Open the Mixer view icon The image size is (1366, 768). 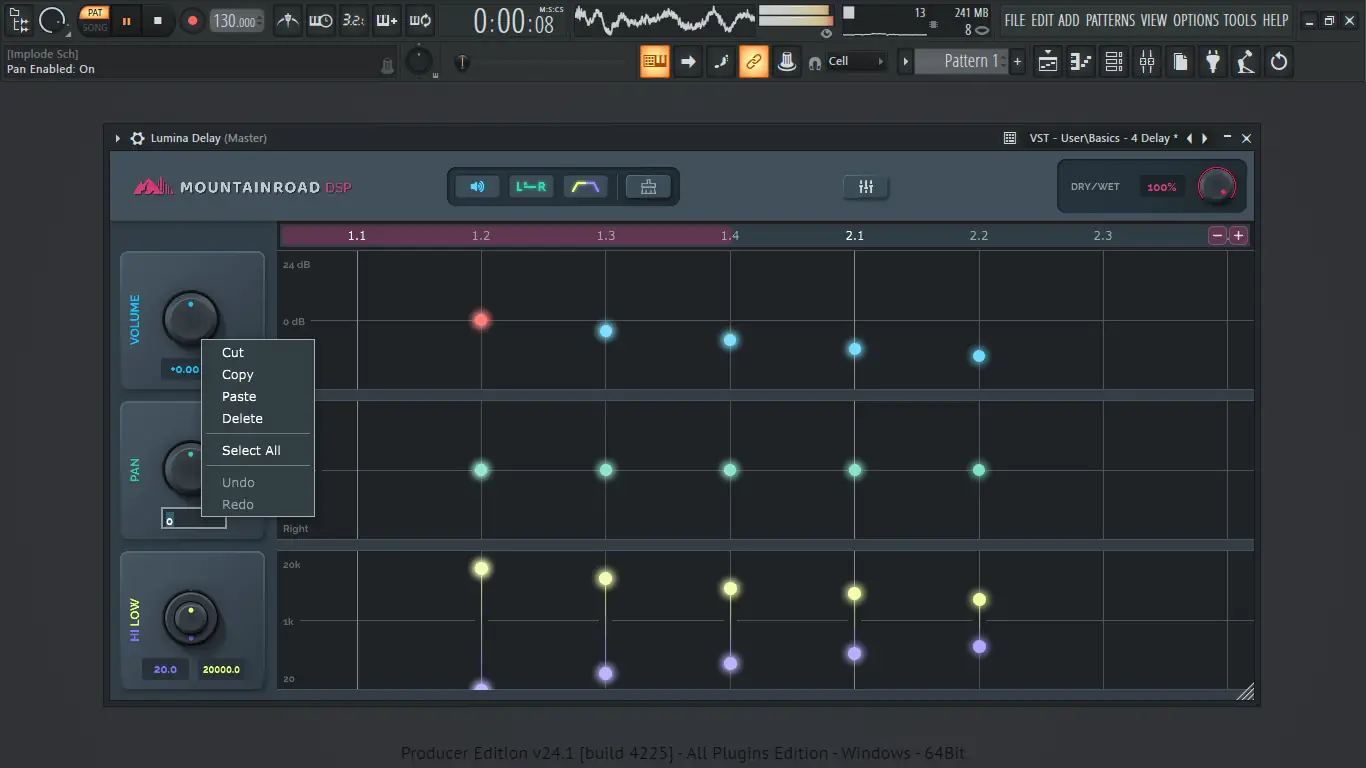click(1147, 62)
